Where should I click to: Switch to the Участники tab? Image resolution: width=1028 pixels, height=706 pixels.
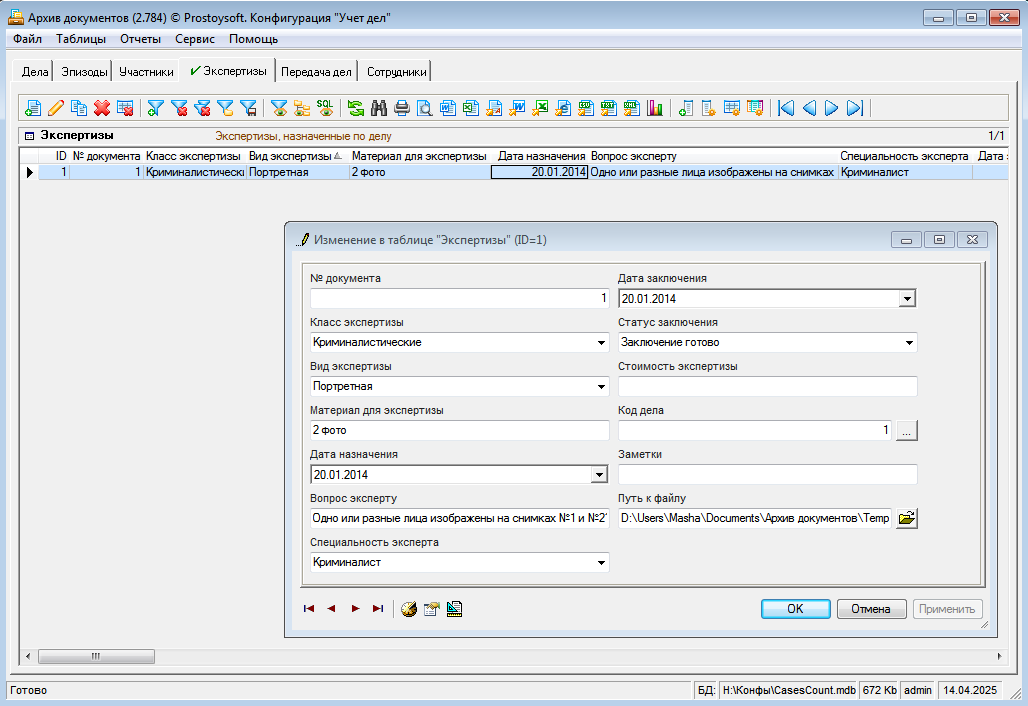click(x=146, y=72)
